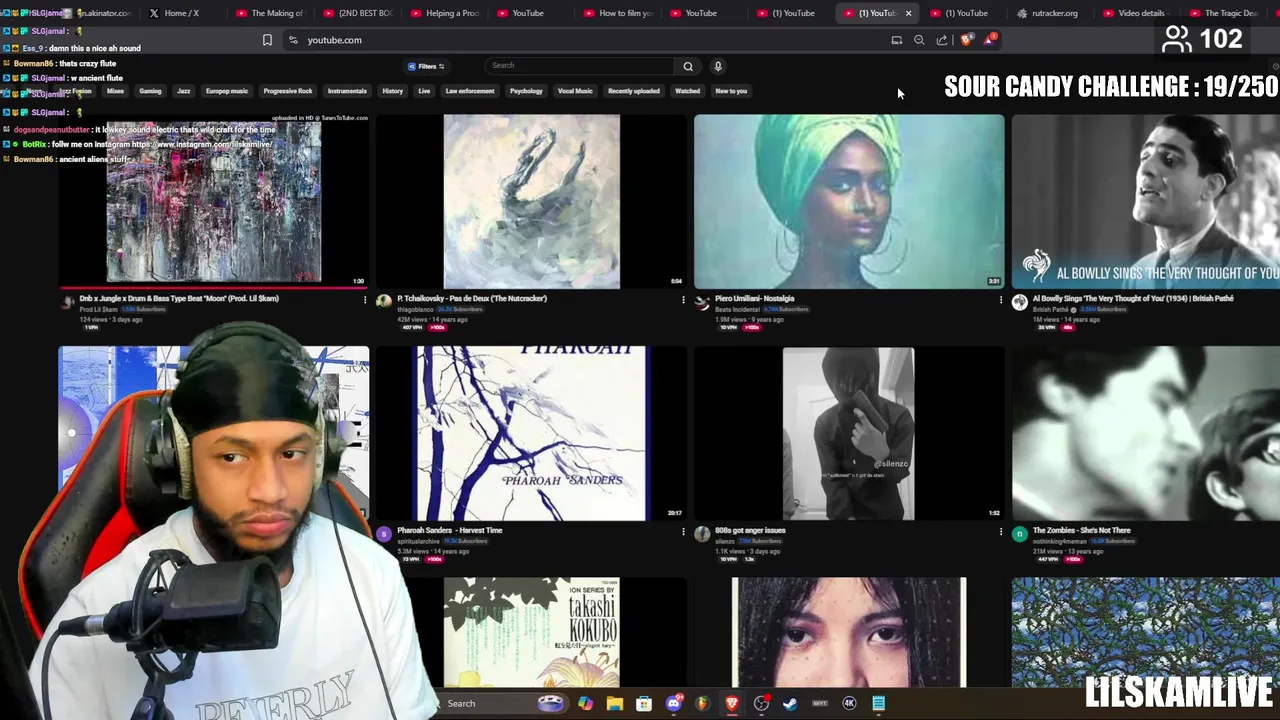Click Brave Rewards triangle icon
The image size is (1280, 720).
tap(989, 40)
